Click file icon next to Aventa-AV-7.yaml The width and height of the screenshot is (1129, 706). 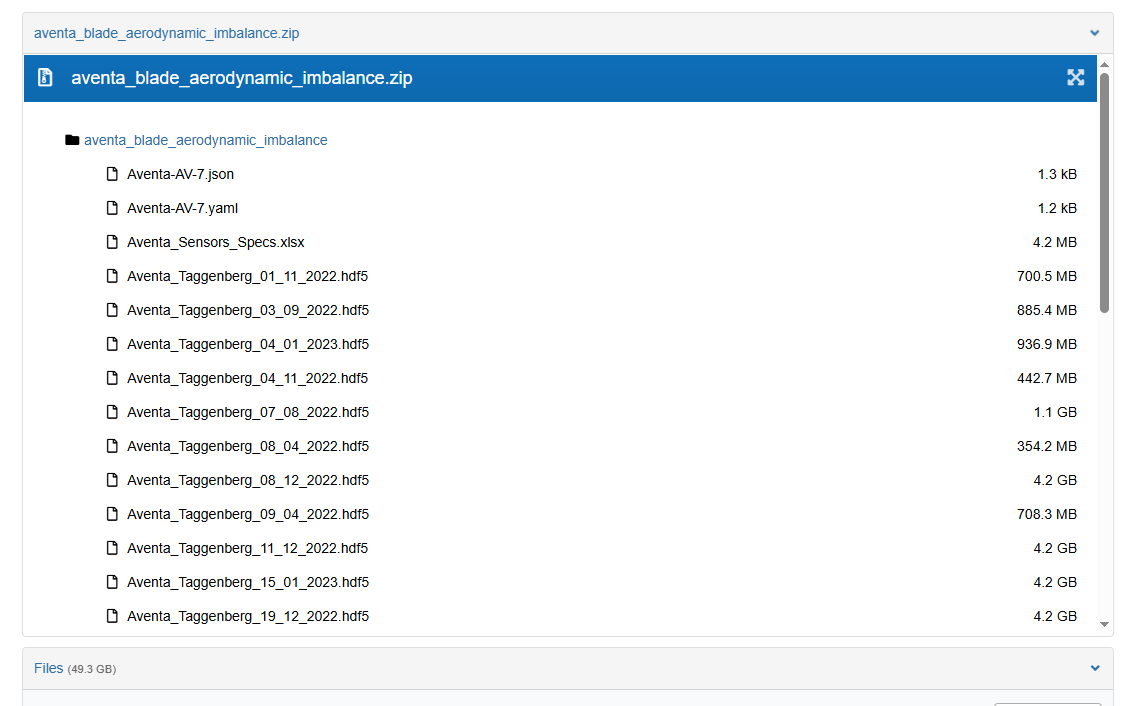(x=112, y=208)
